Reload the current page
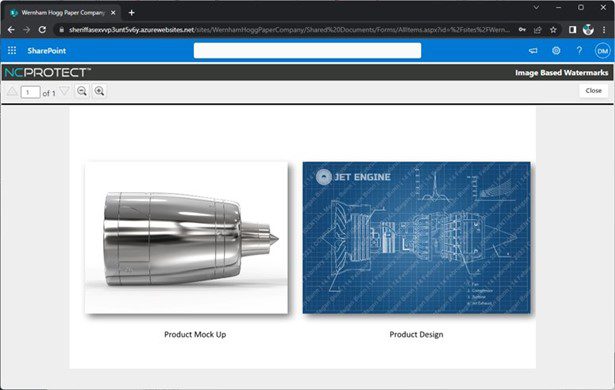 click(42, 30)
